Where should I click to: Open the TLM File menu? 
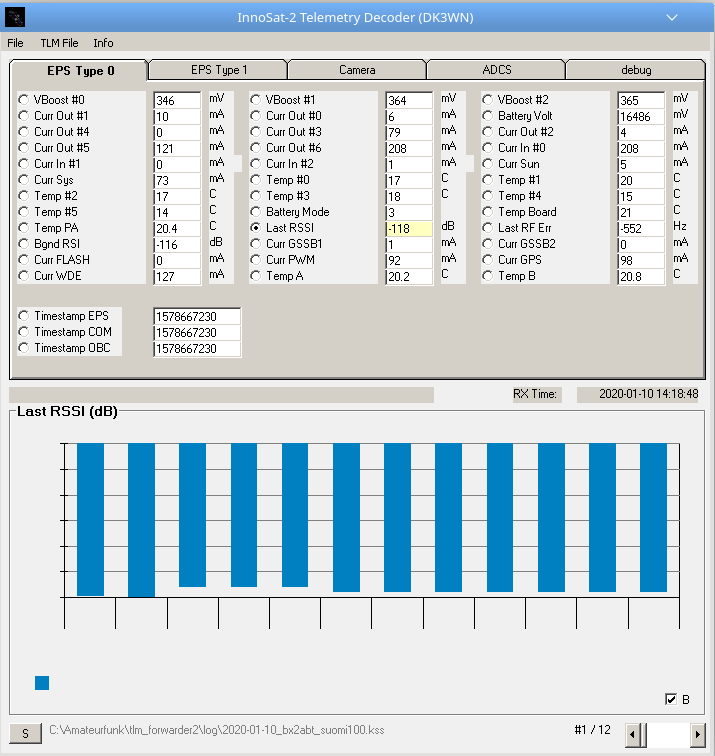59,43
